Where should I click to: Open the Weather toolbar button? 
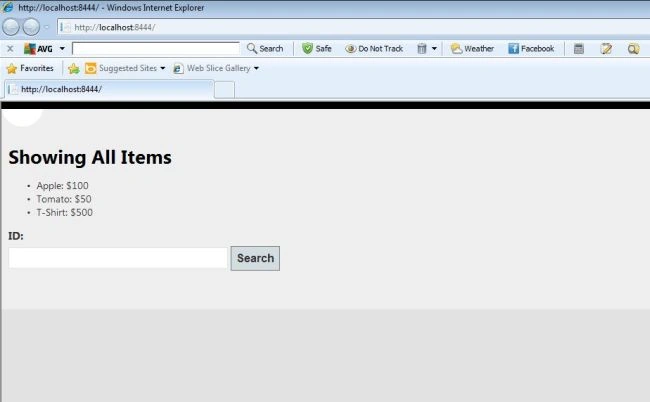click(472, 48)
